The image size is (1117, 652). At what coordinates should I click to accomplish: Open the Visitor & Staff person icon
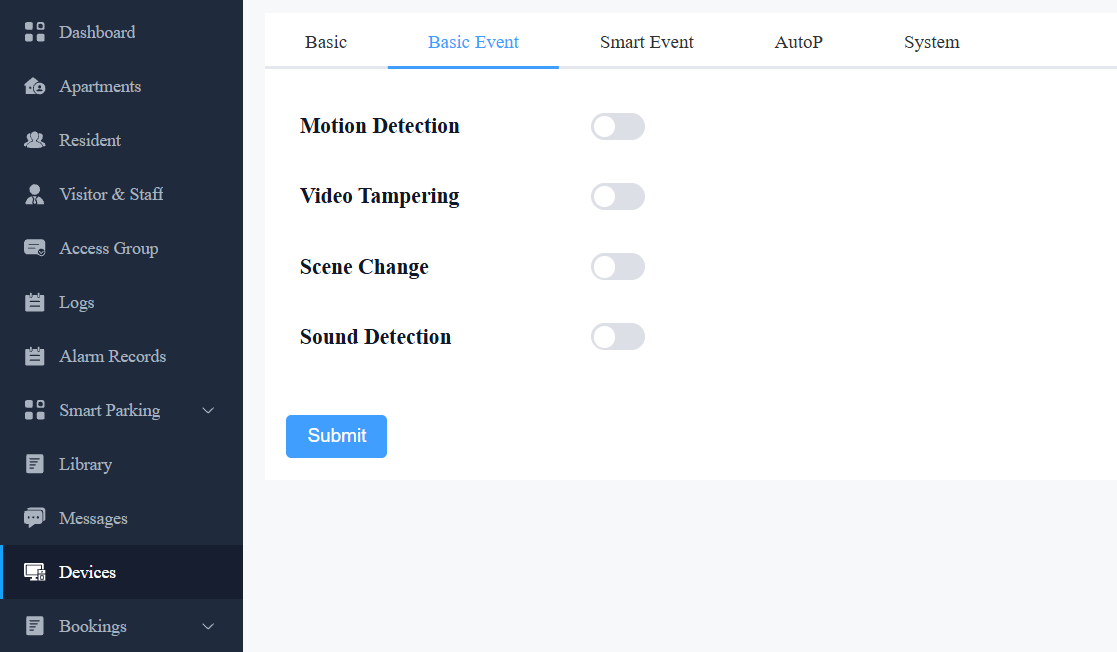34,194
